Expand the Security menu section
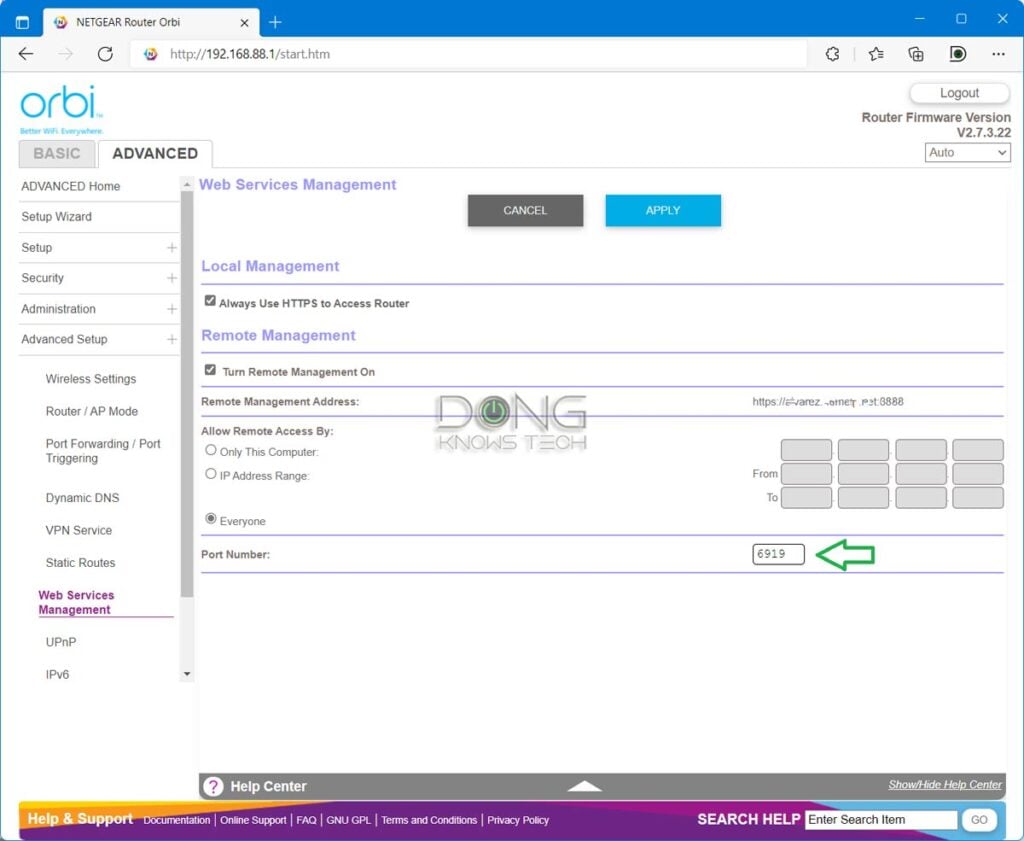The width and height of the screenshot is (1024, 841). tap(172, 278)
